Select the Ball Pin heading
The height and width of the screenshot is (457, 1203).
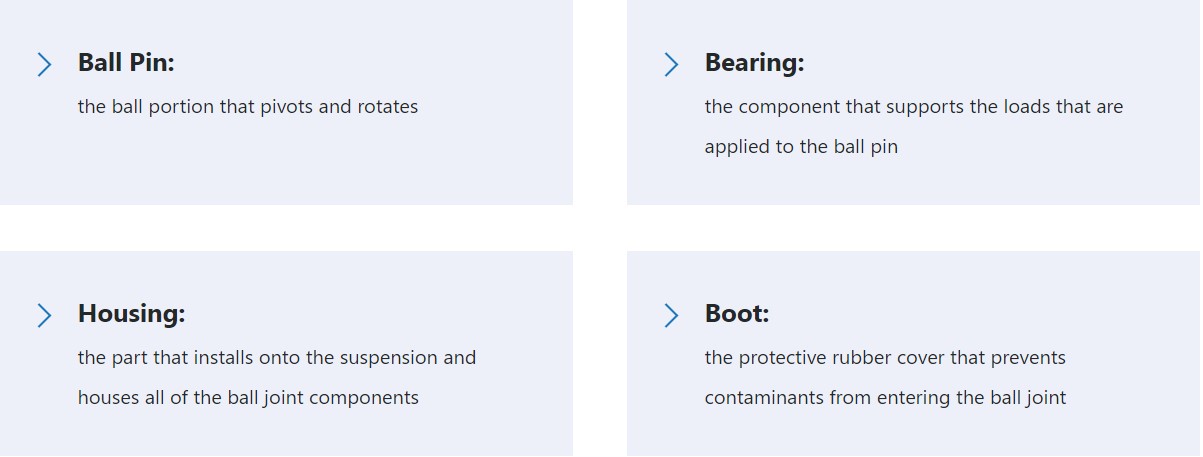pos(126,63)
